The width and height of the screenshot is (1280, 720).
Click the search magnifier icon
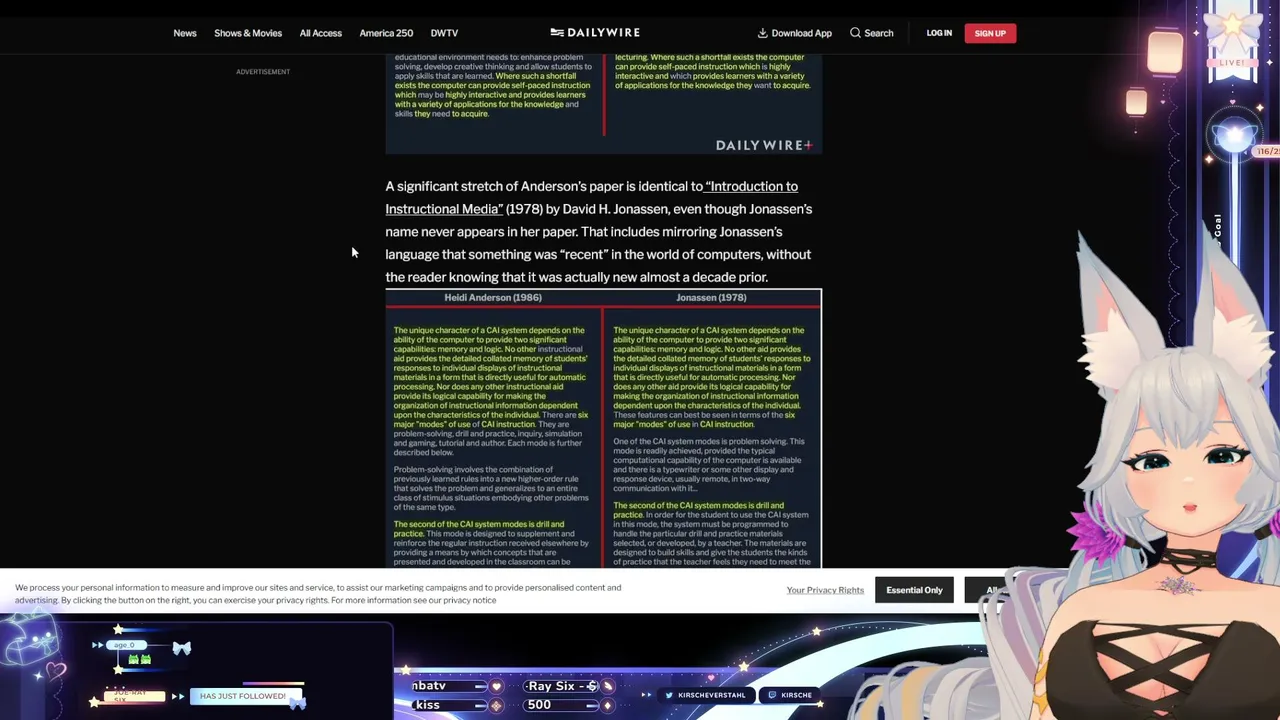point(855,33)
